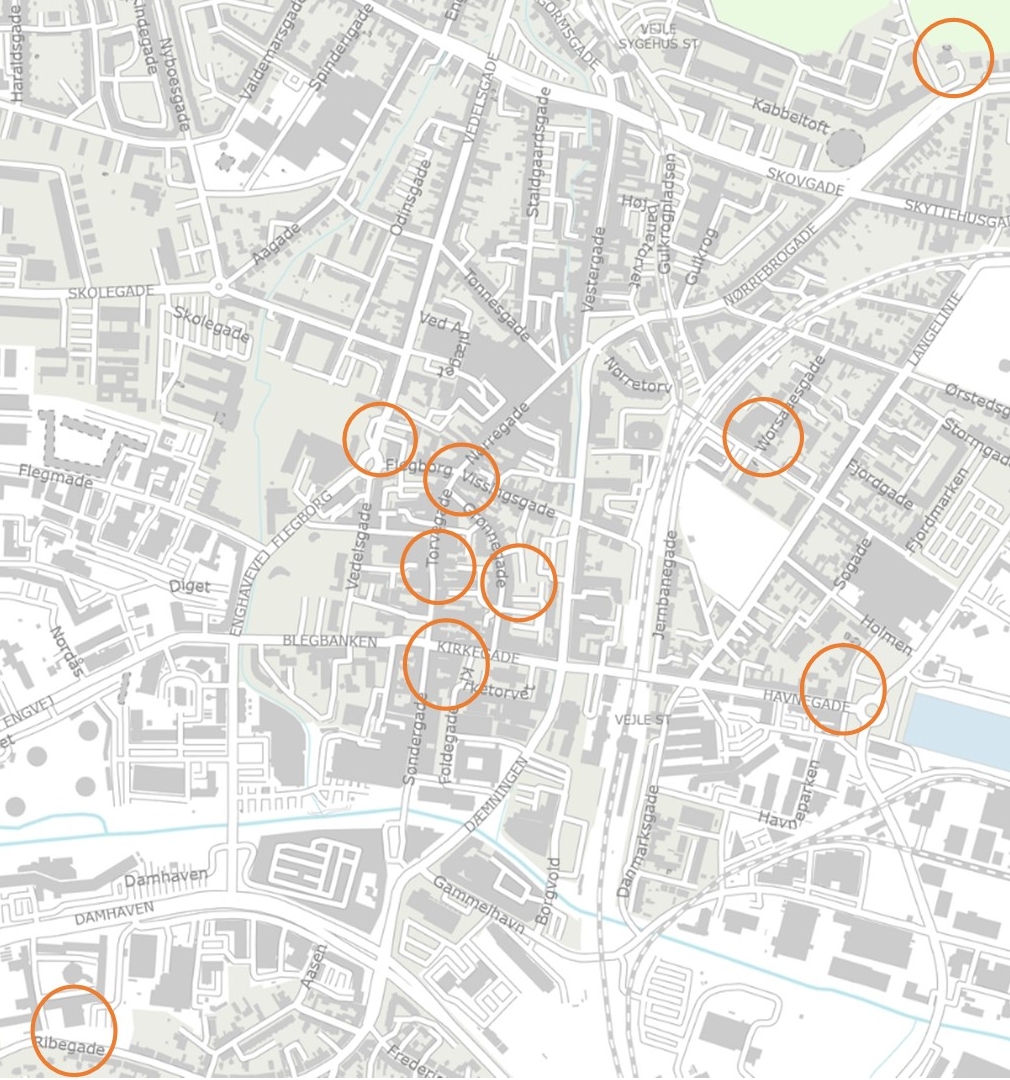Image resolution: width=1010 pixels, height=1080 pixels.
Task: Select the Nørretorv street label
Action: click(x=637, y=376)
